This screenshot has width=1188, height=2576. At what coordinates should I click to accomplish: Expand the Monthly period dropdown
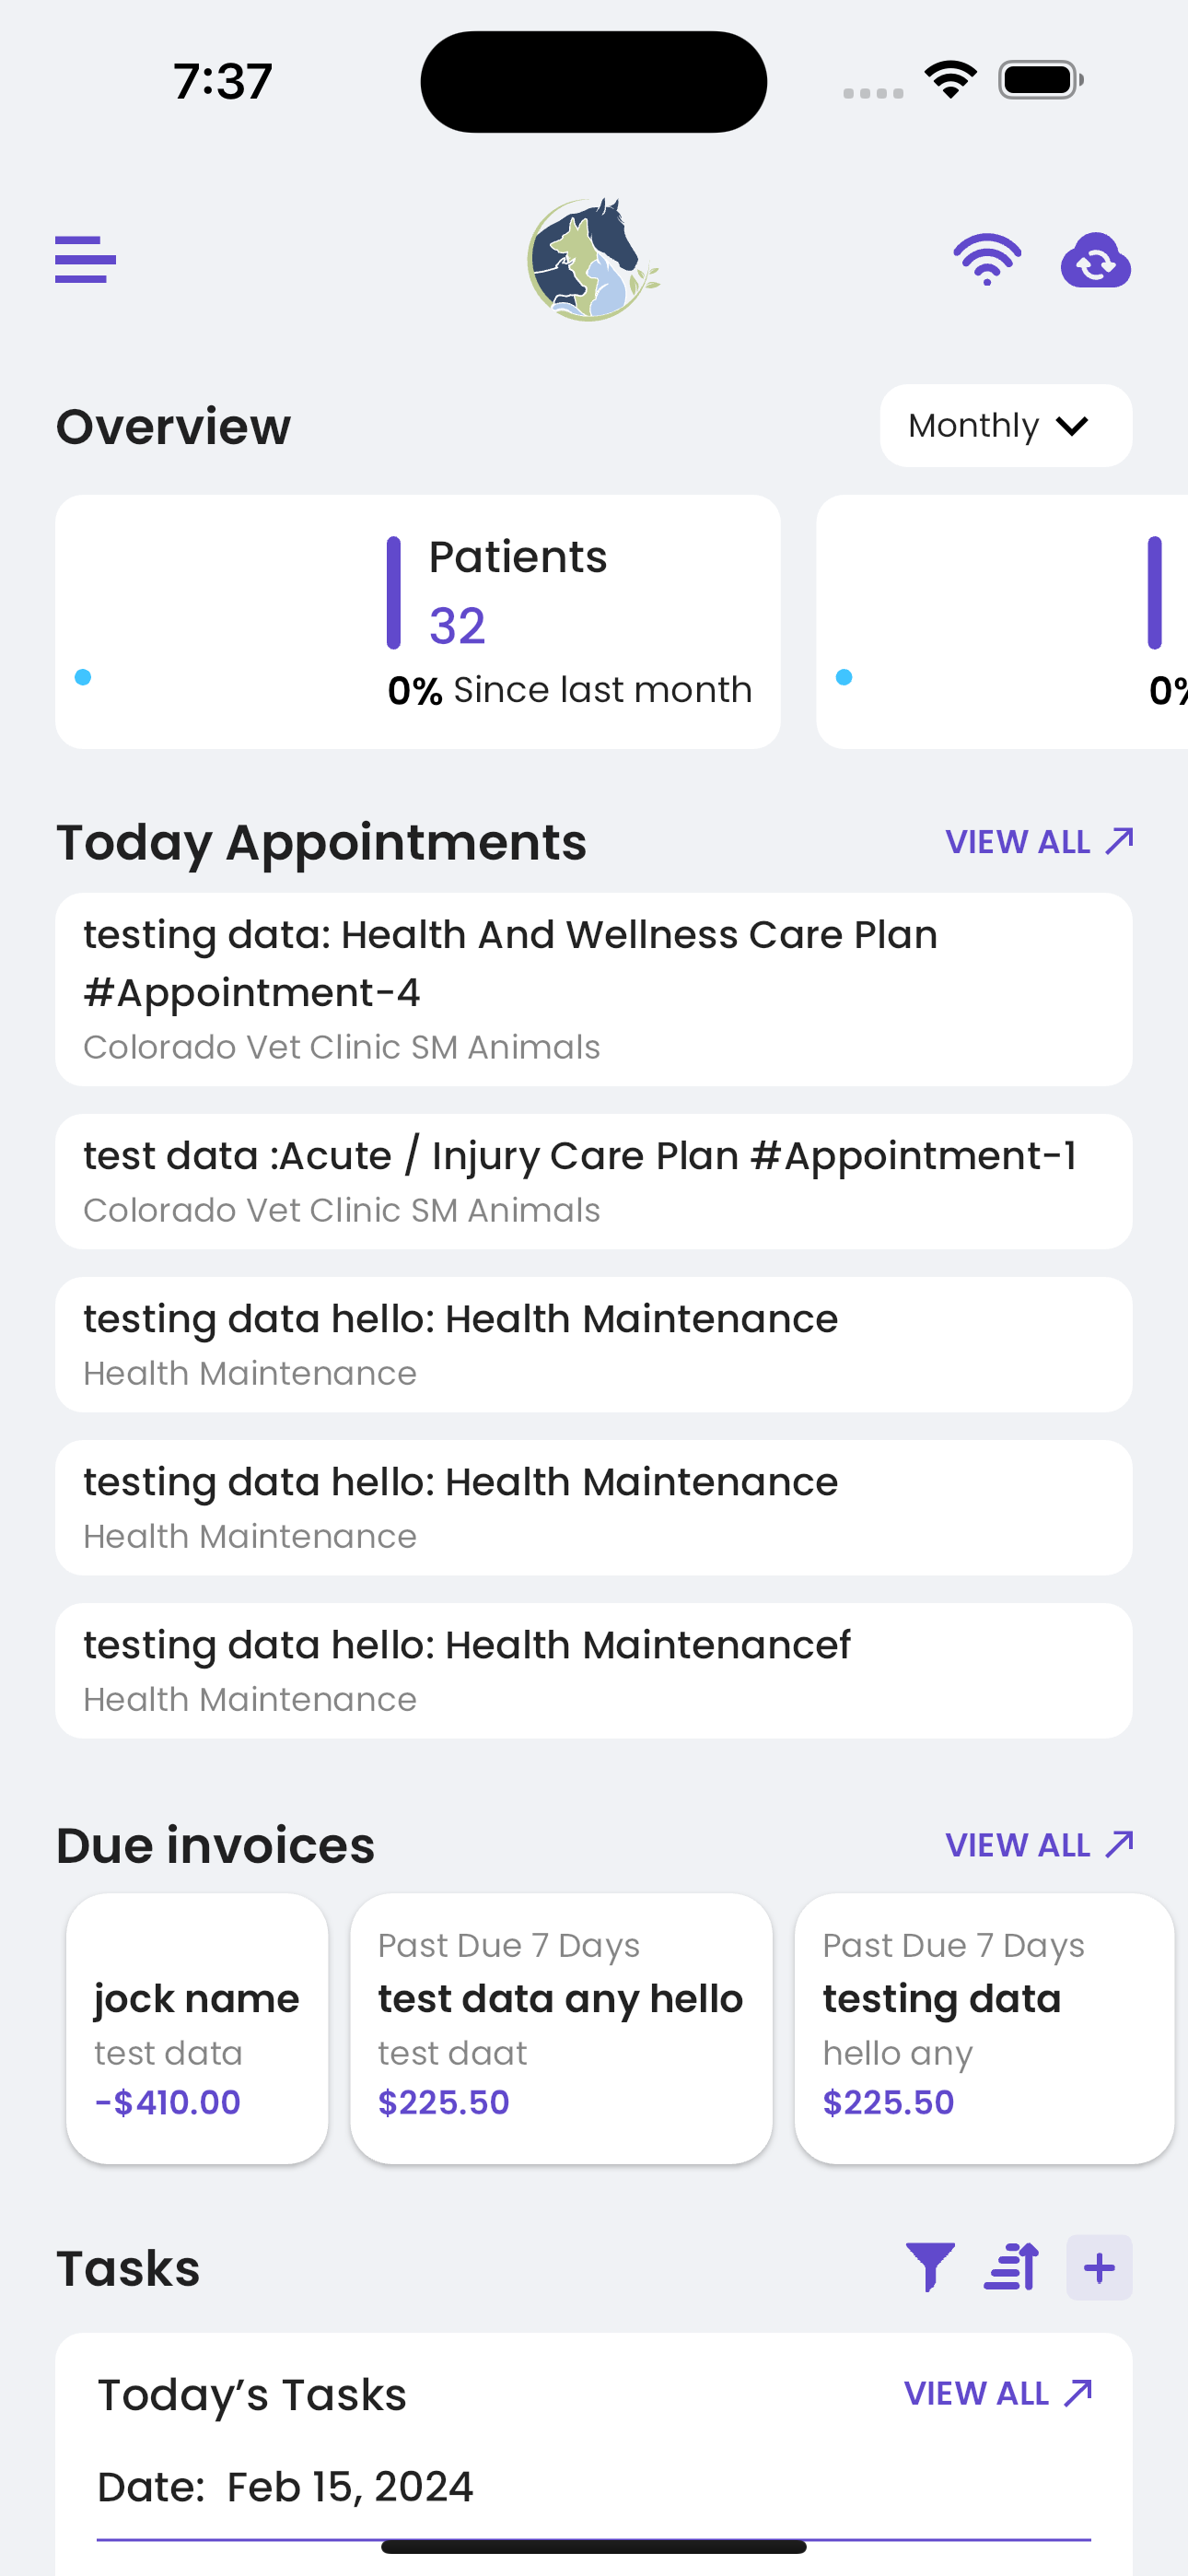1006,426
